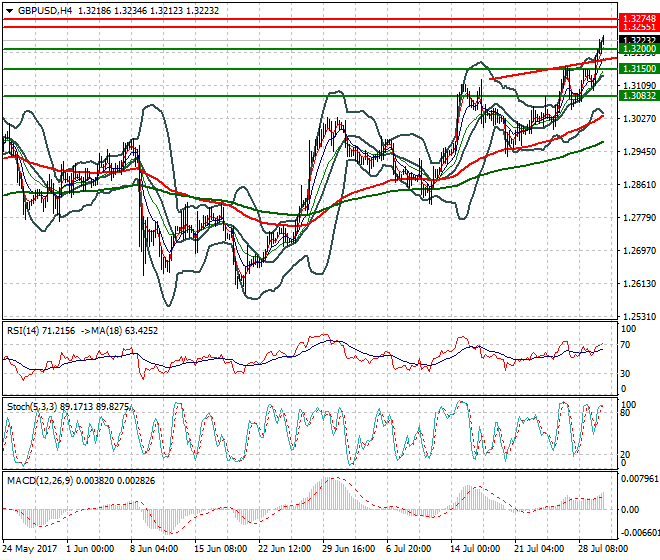Select the 1.32748 red price level label

639,19
